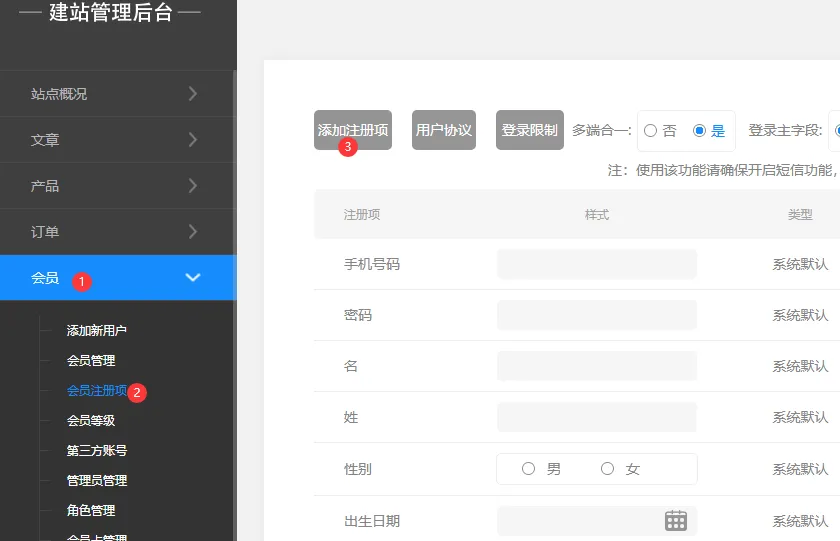Navigate to 第三方账号 settings
This screenshot has height=541, width=840.
[97, 450]
